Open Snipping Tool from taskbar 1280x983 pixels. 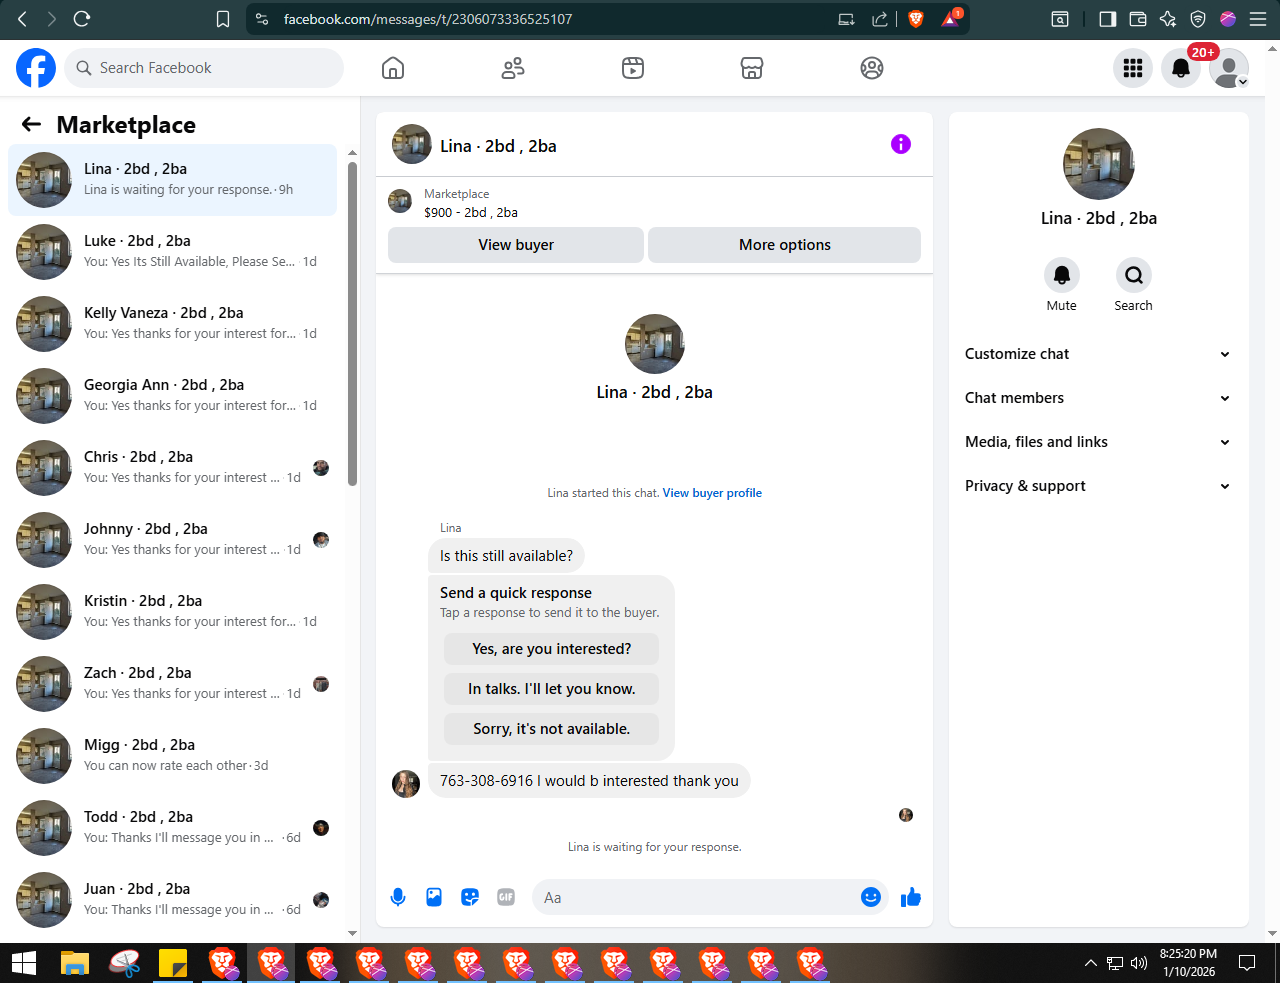click(x=124, y=963)
